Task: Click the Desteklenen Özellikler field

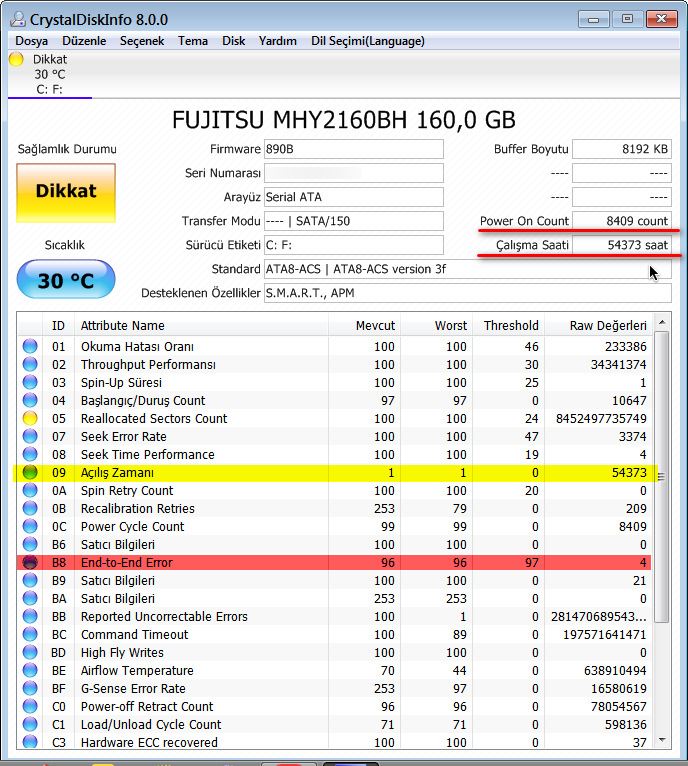Action: tap(468, 293)
